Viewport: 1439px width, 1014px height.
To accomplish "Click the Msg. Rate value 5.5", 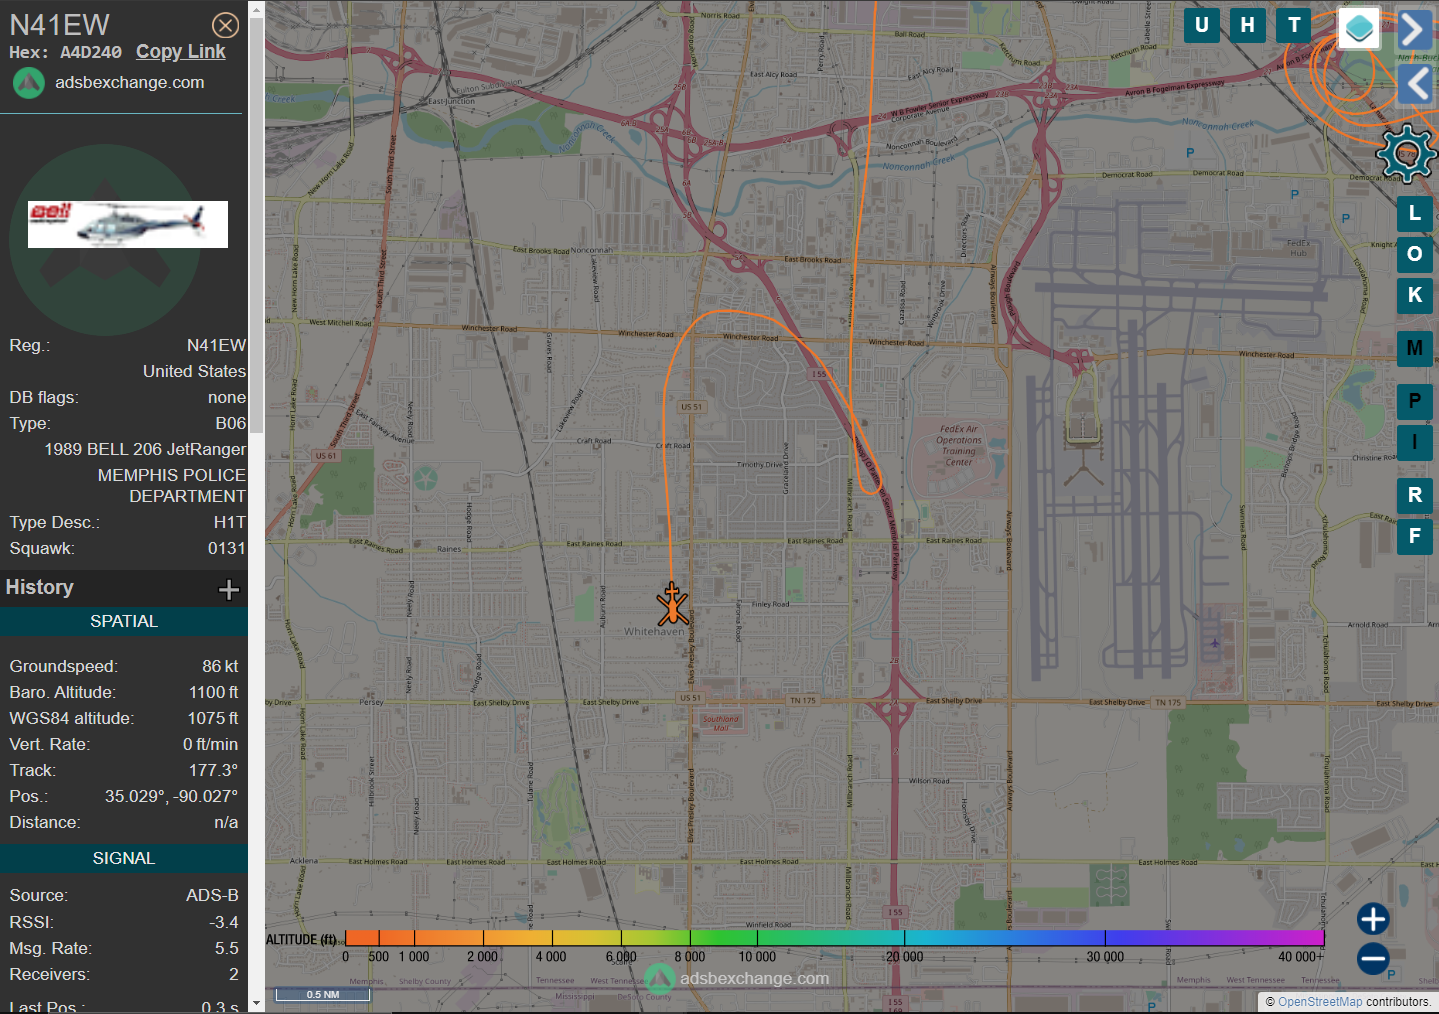I will [x=227, y=948].
